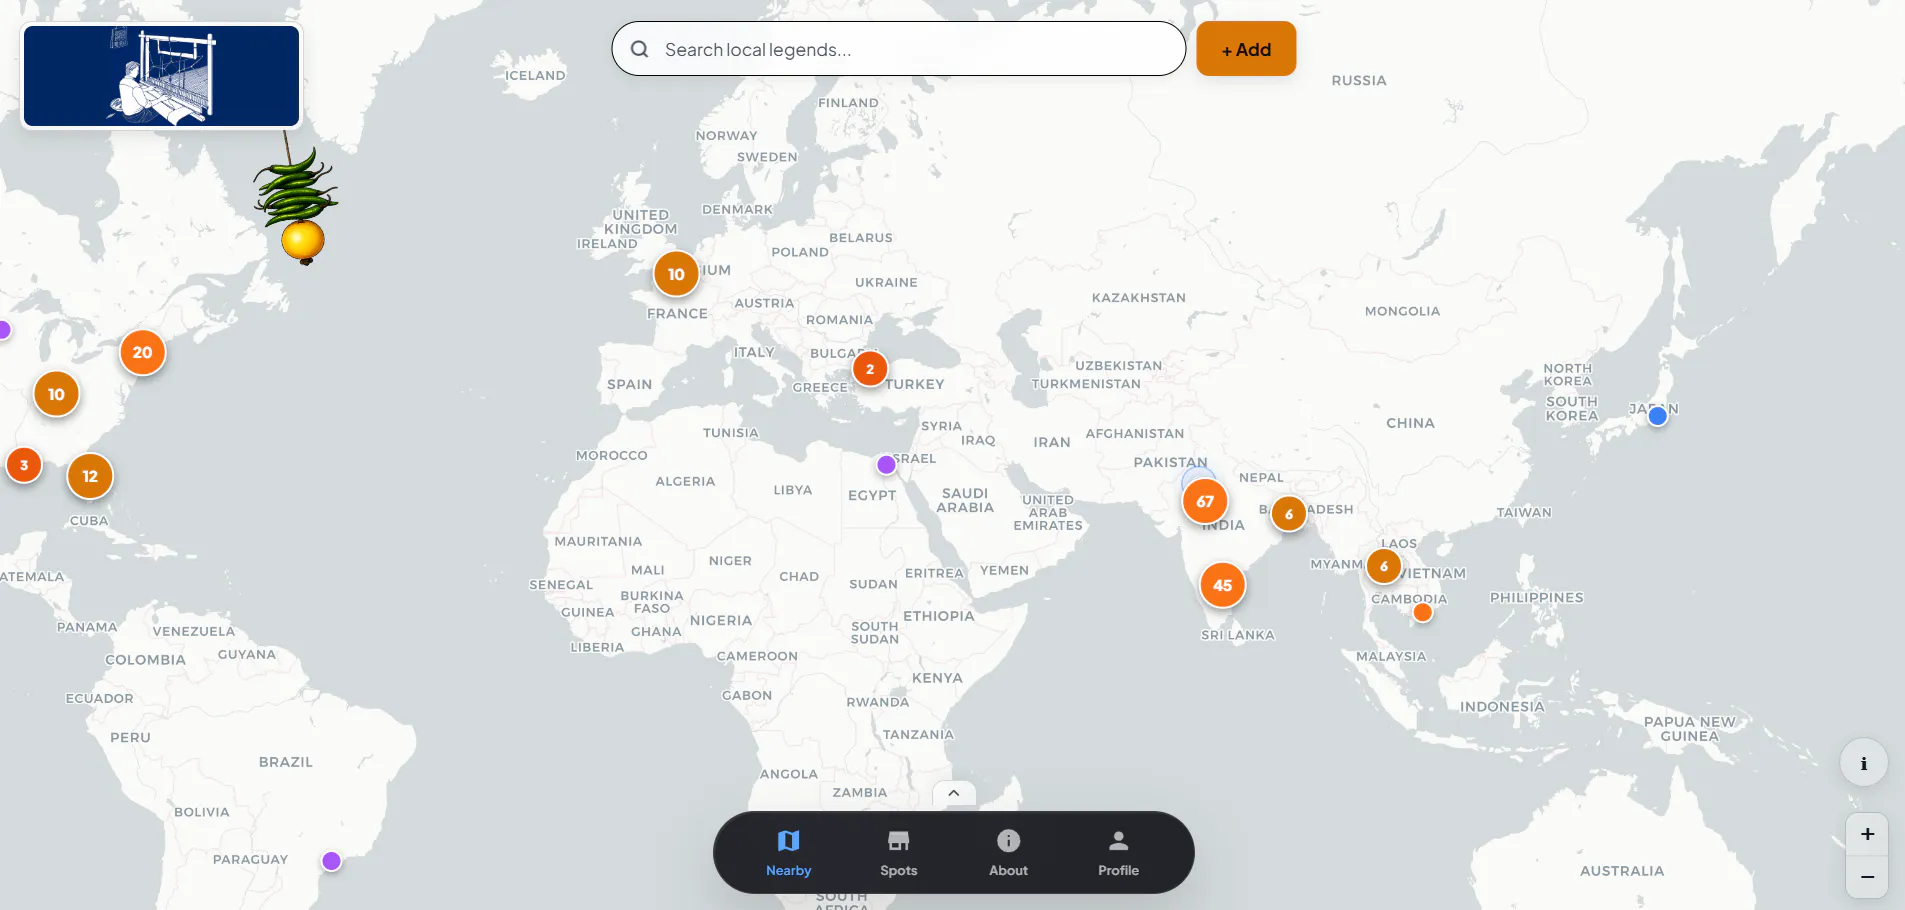Screen dimensions: 1905x910
Task: Open the cluster of 67 near India
Action: tap(1205, 501)
